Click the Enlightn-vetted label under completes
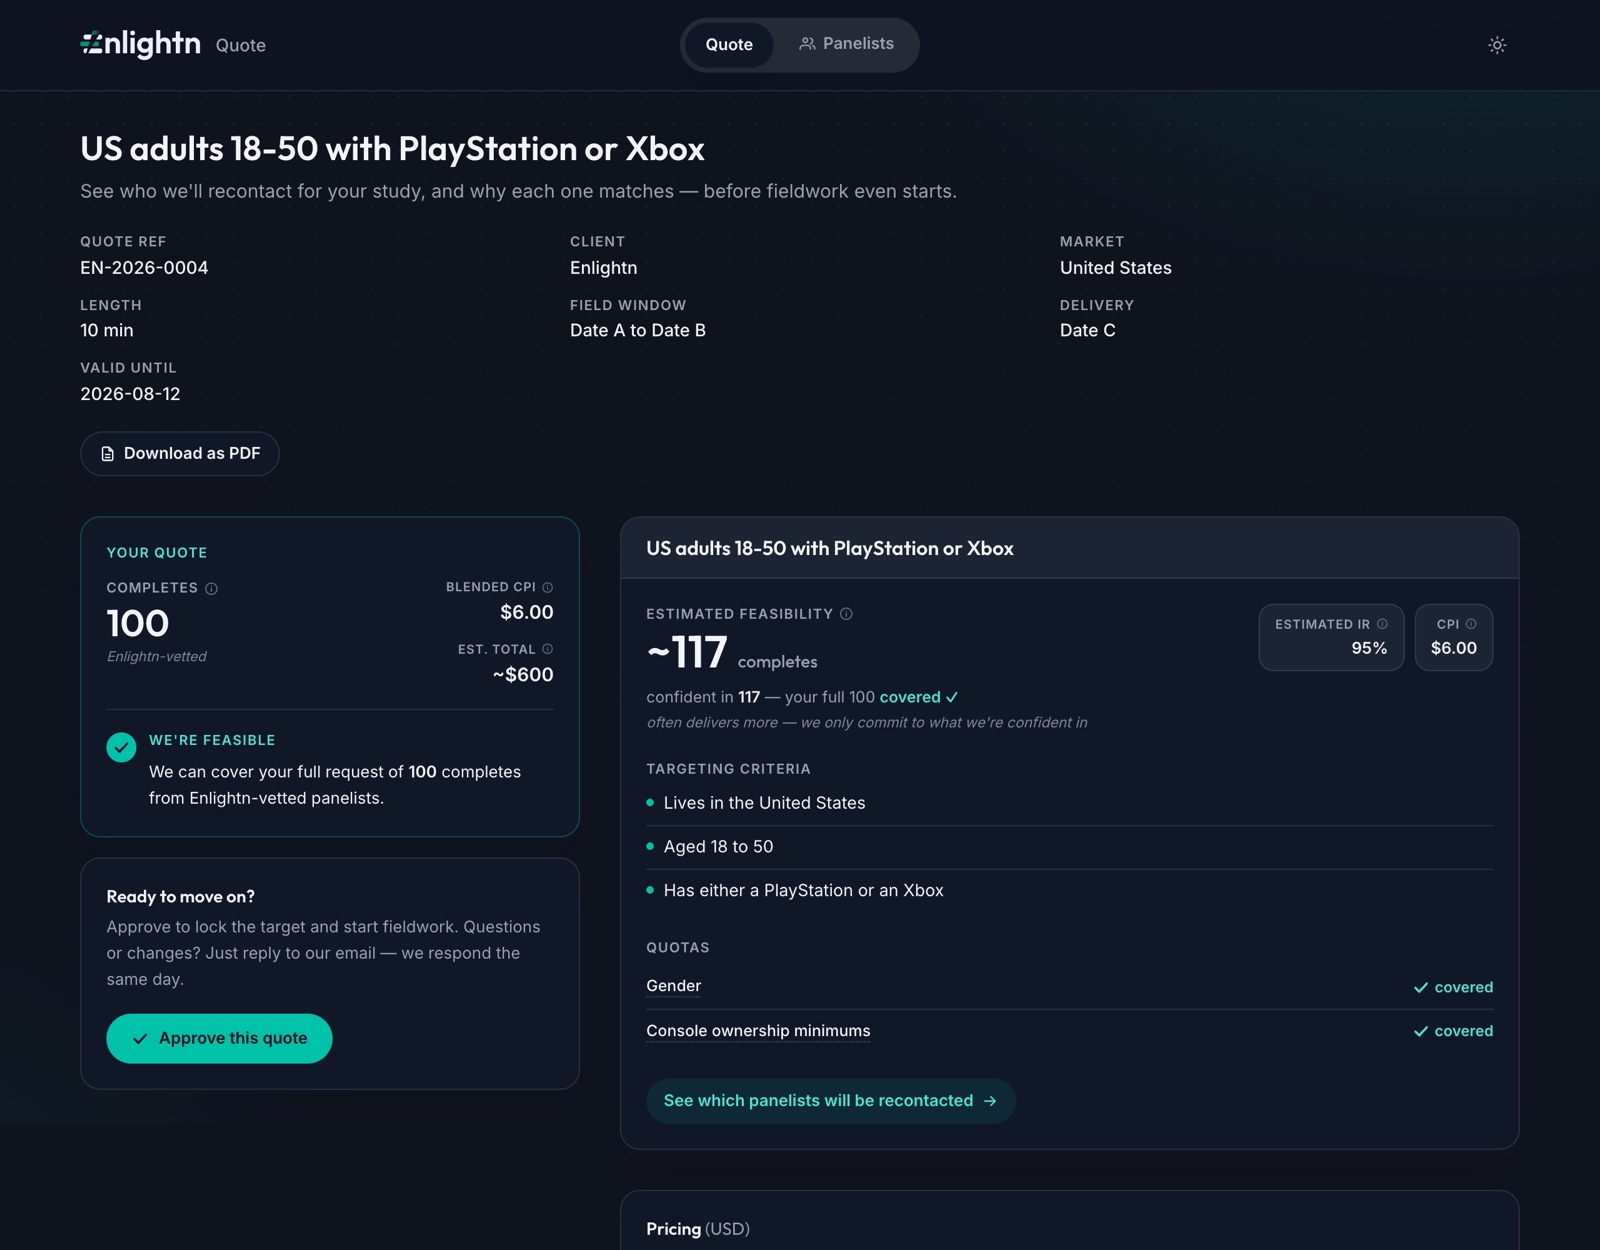Screen dimensions: 1600x1250 pyautogui.click(x=157, y=657)
